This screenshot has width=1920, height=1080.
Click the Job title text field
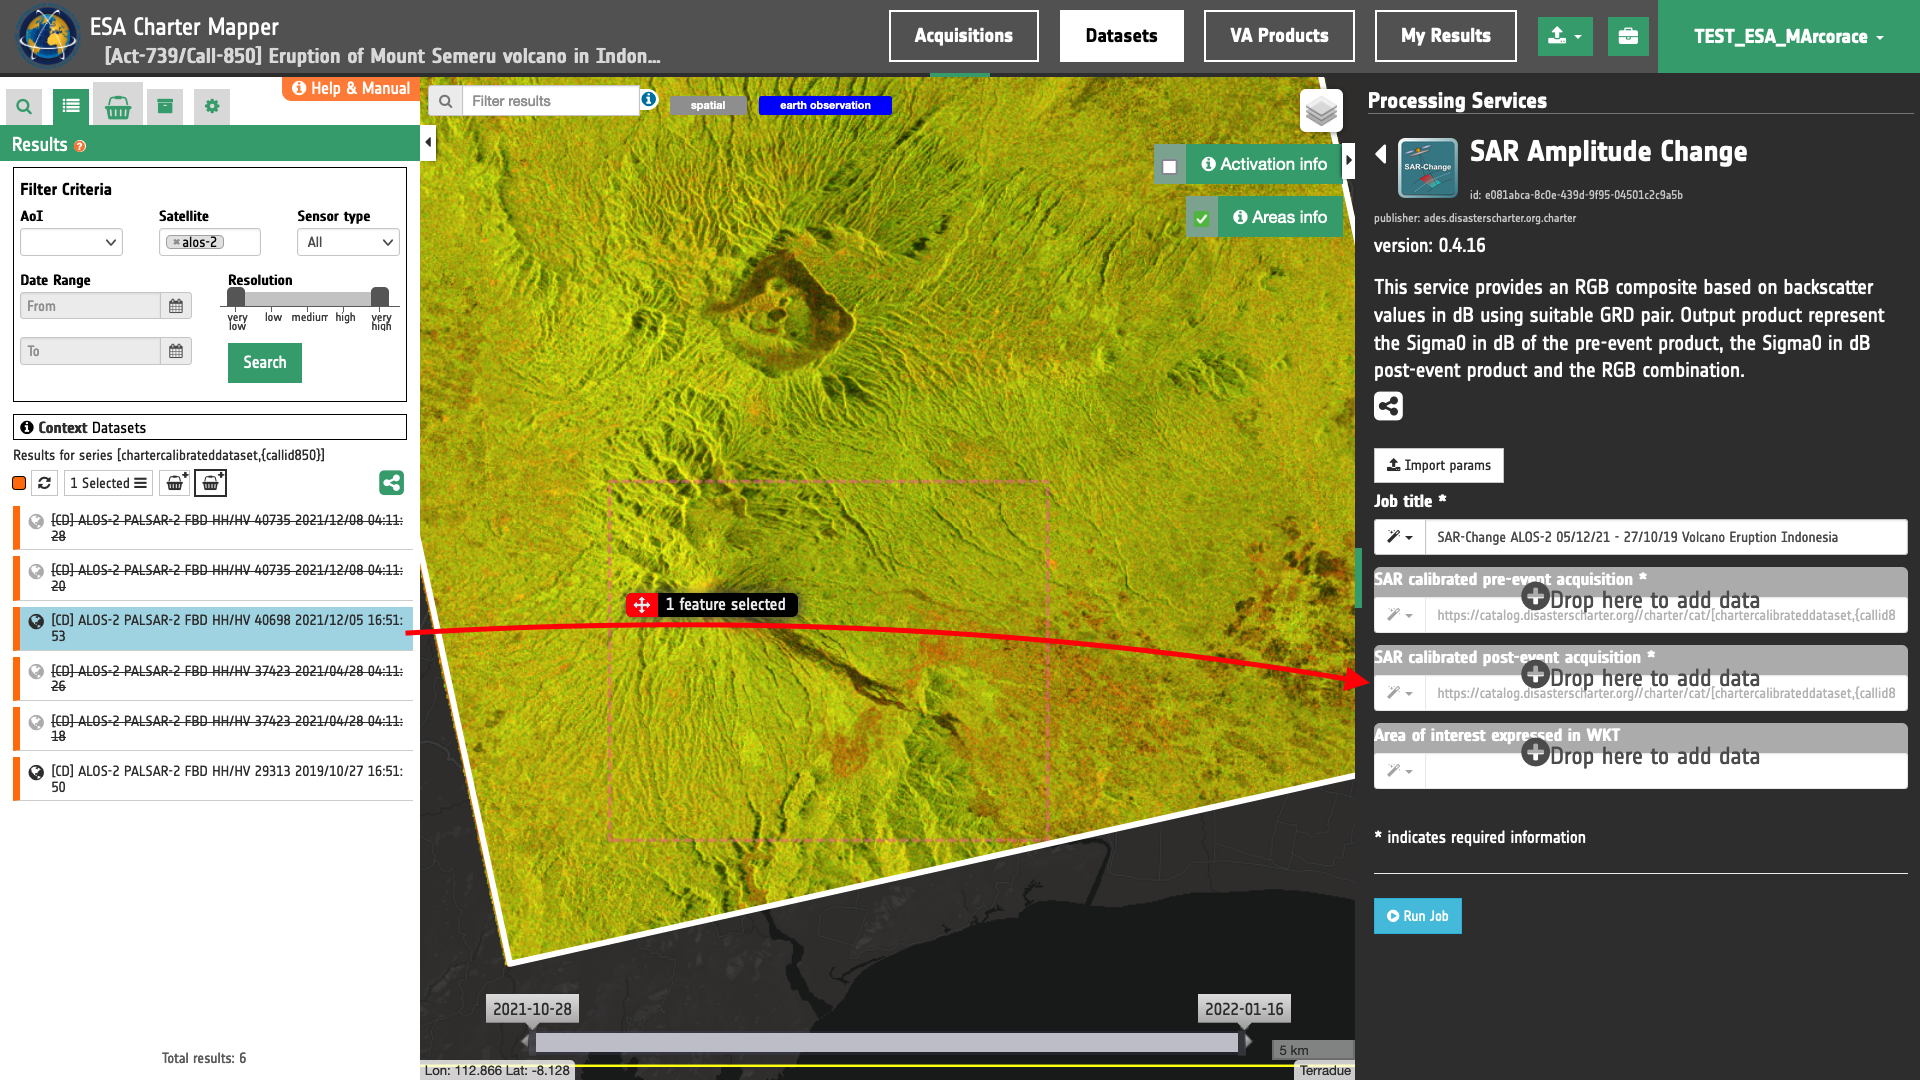pos(1666,537)
